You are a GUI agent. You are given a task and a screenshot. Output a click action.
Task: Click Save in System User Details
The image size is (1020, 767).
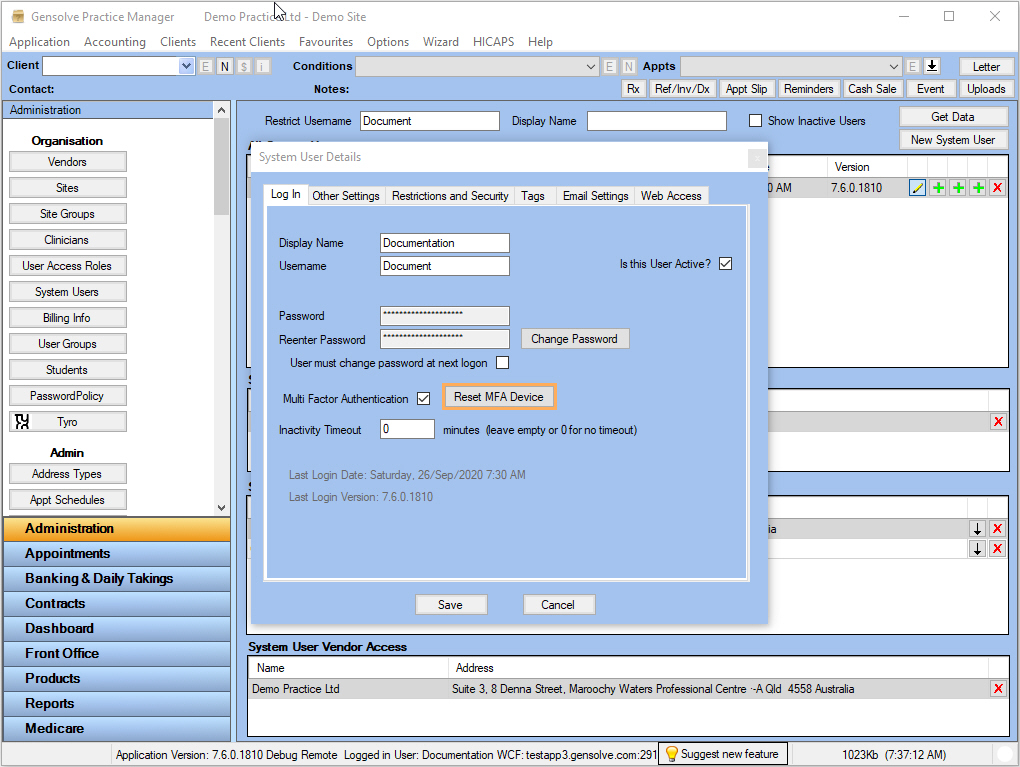tap(450, 604)
